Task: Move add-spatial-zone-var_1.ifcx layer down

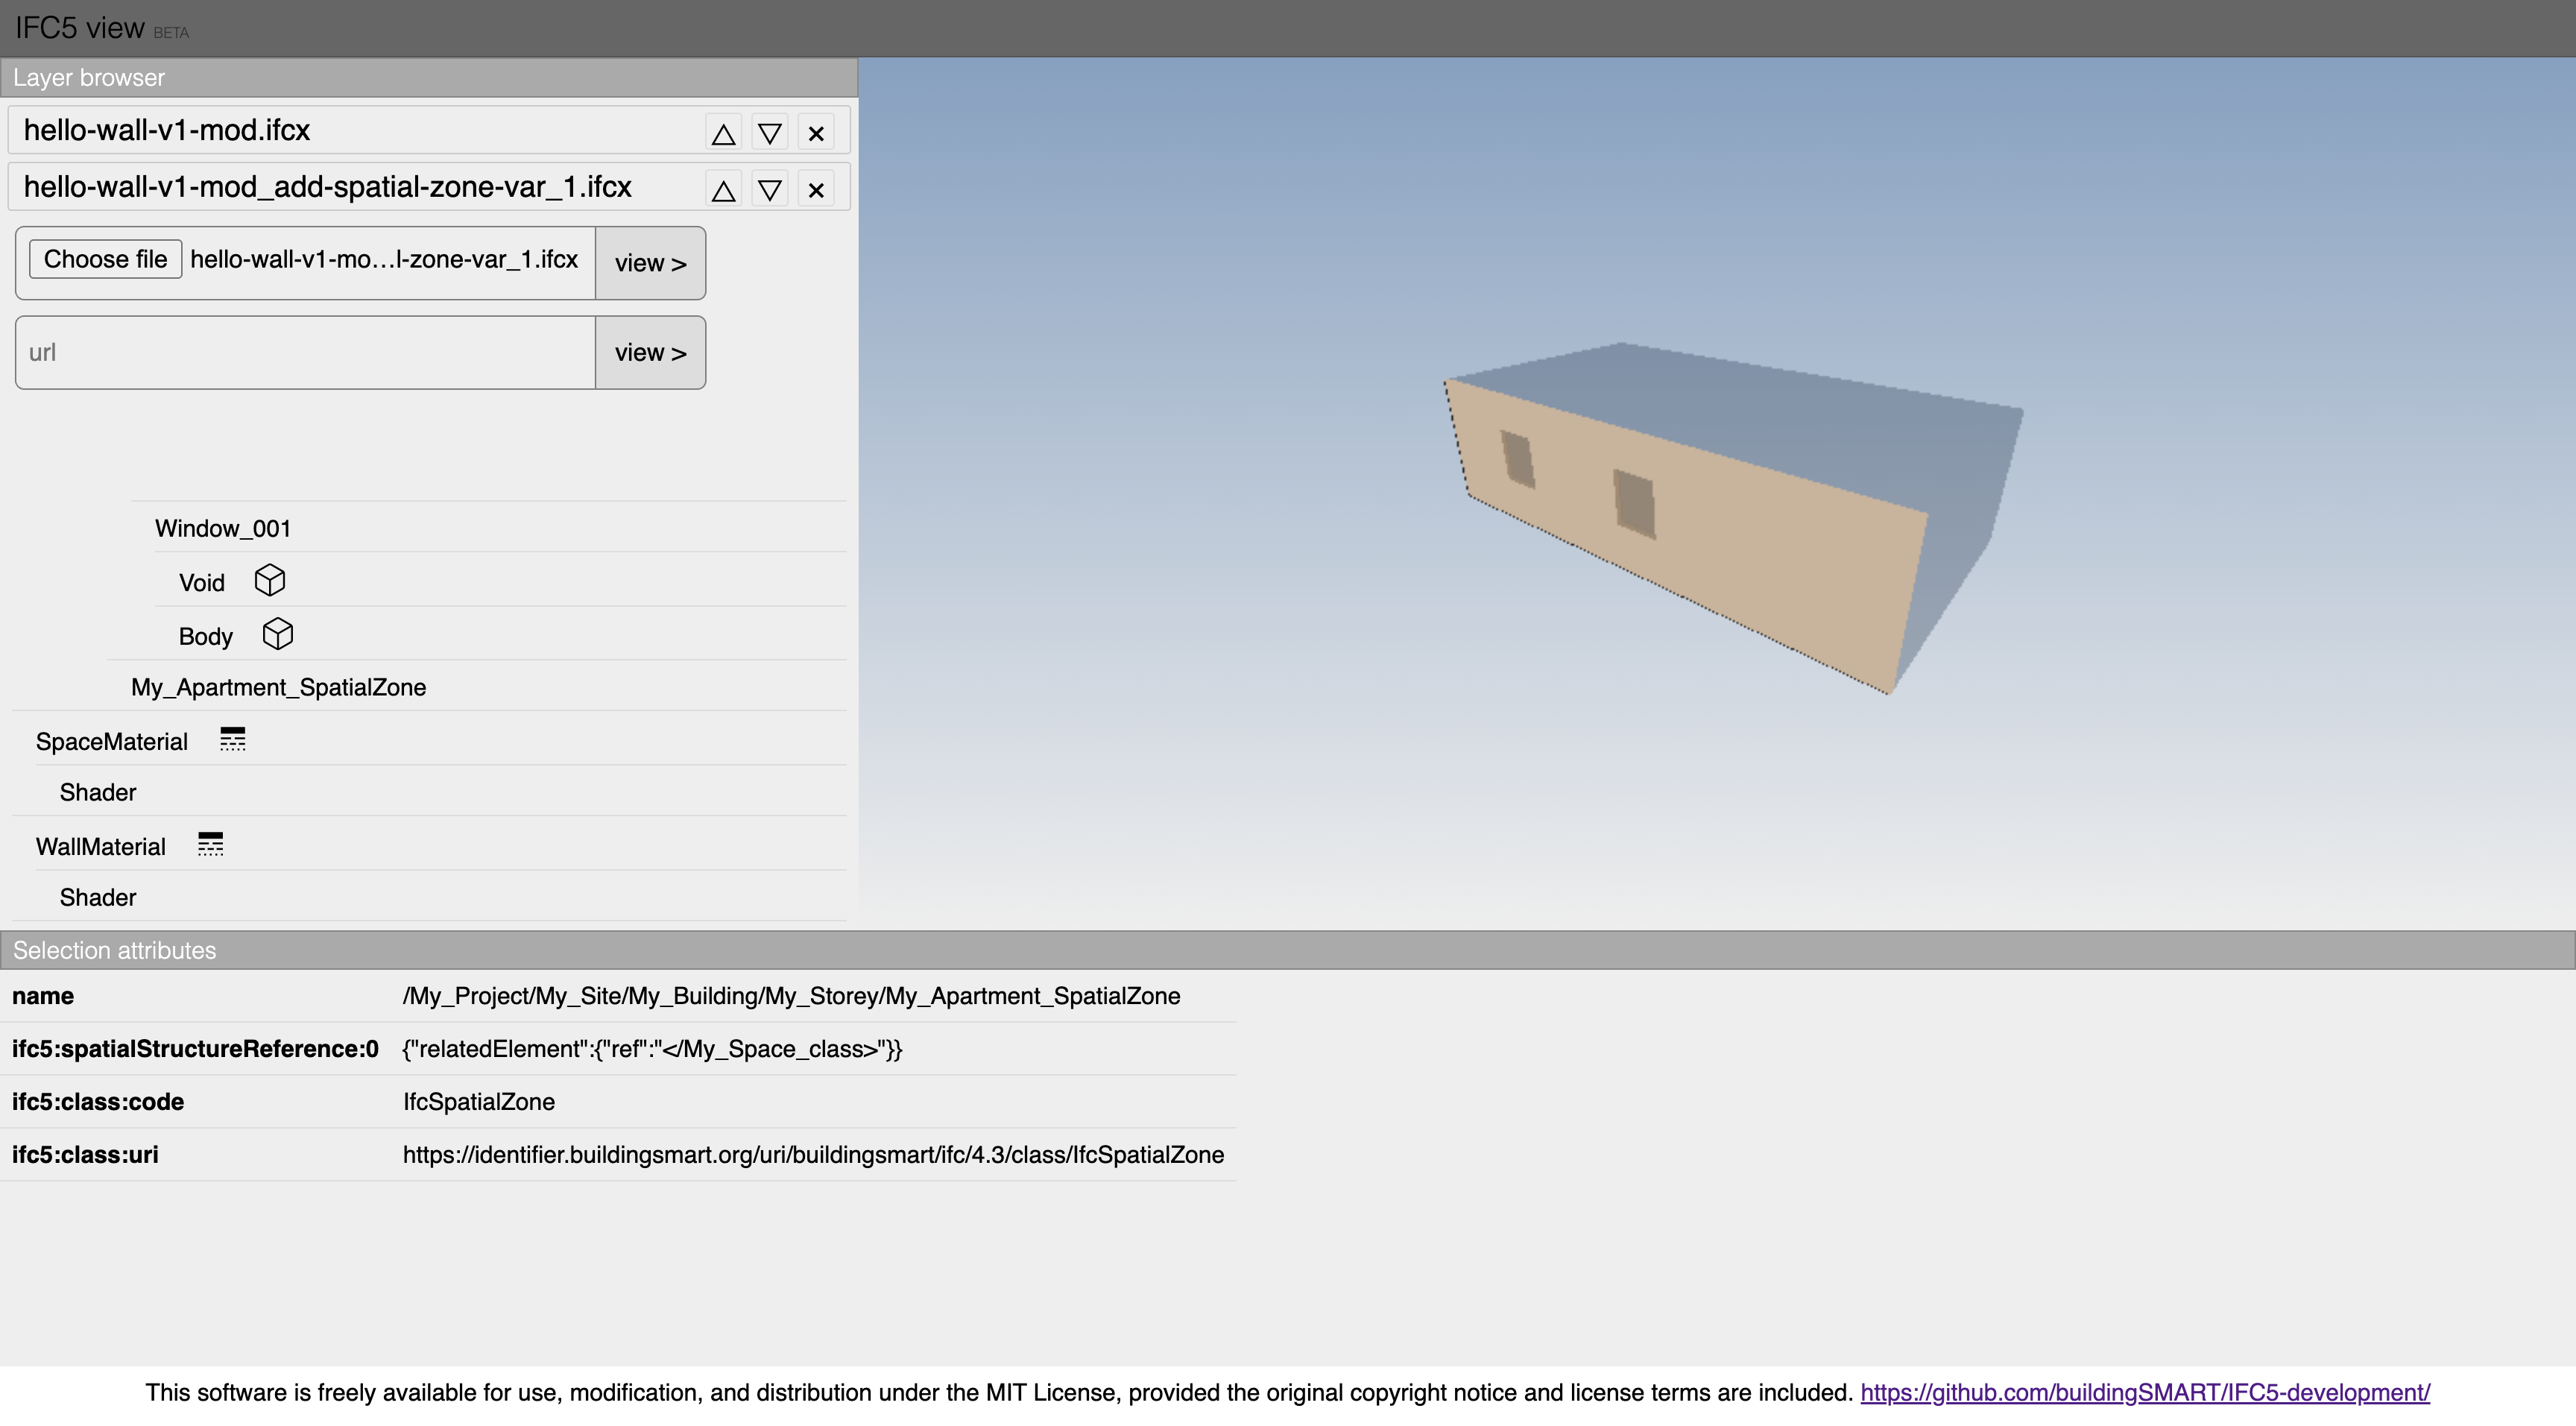Action: click(769, 189)
